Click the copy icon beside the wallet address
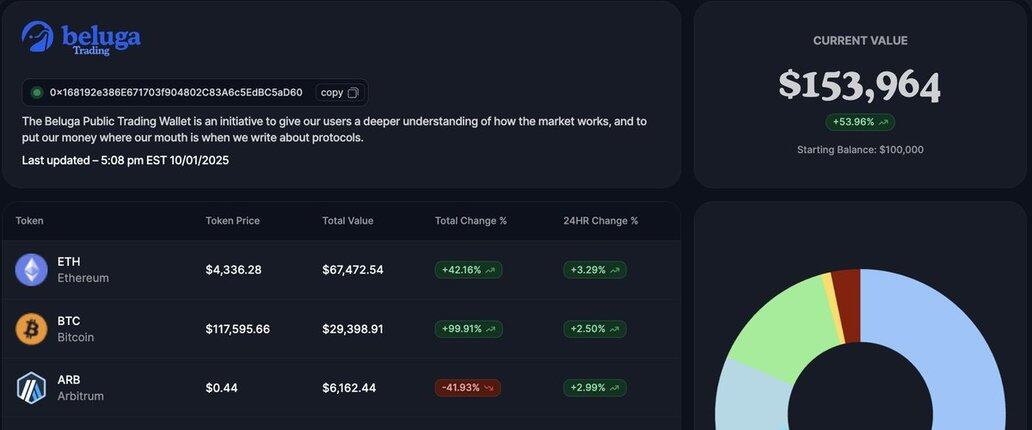1032x430 pixels. tap(353, 93)
